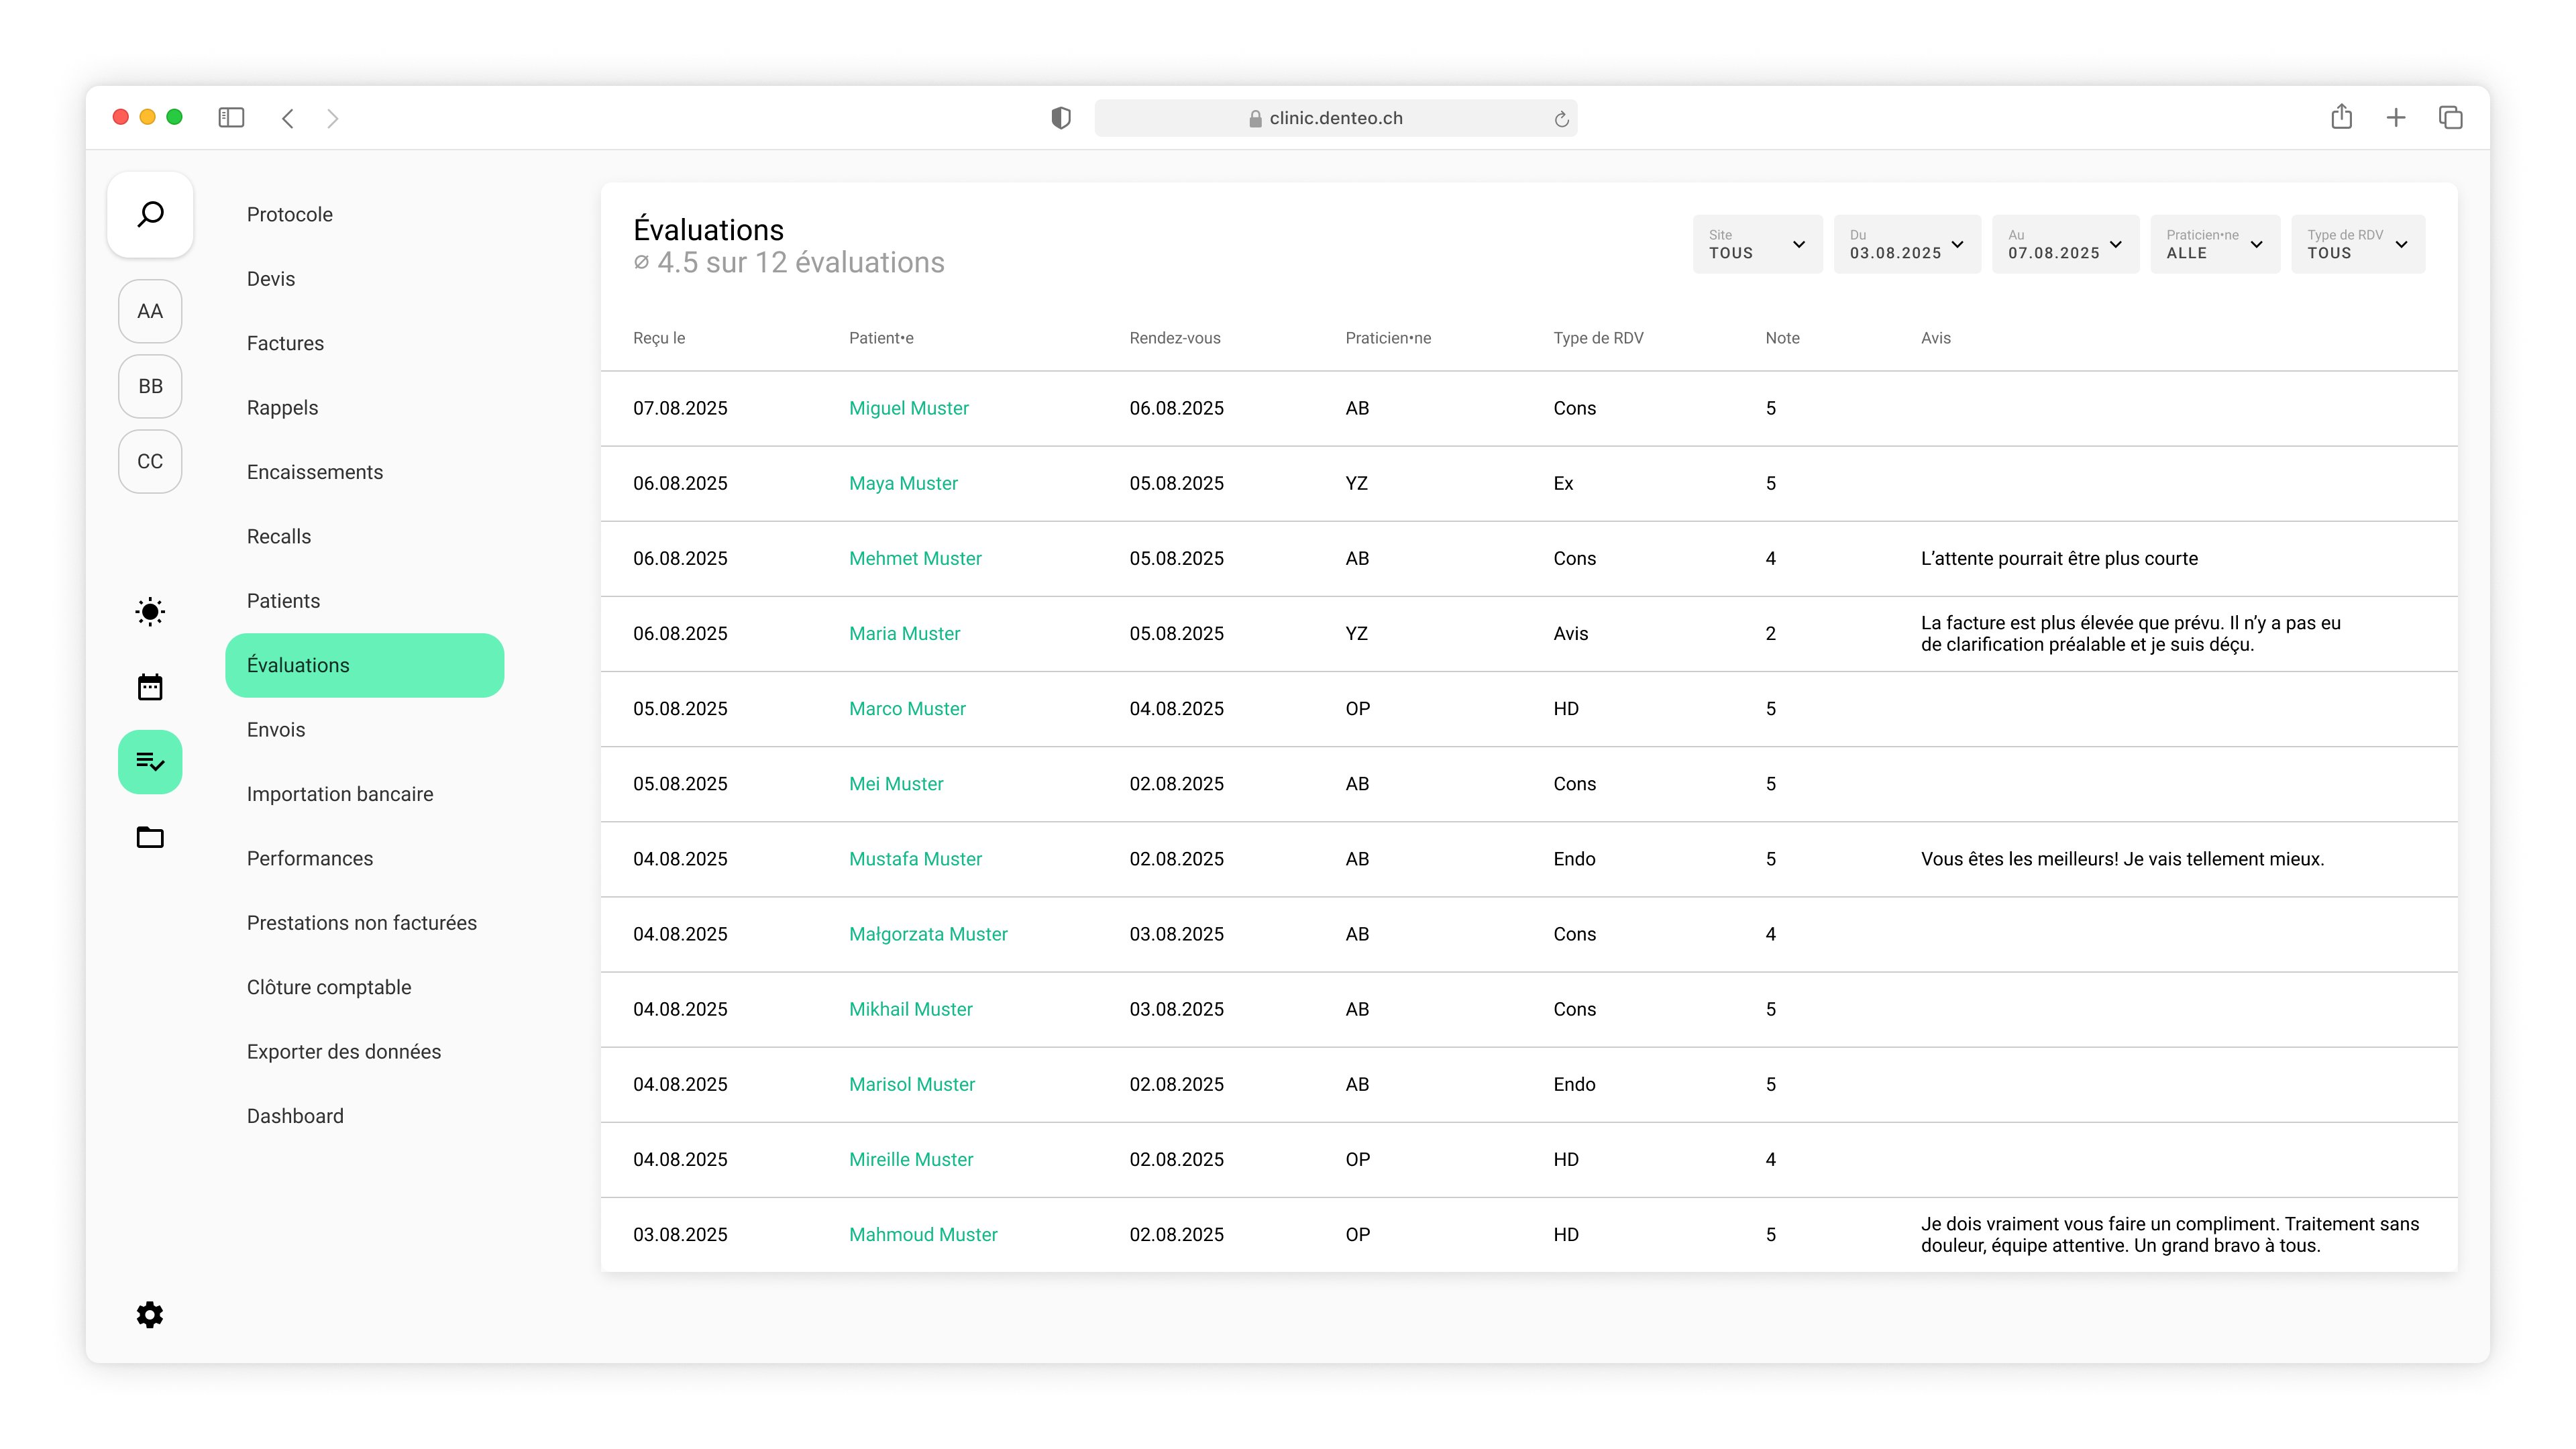Open the Du start date dropdown
The image size is (2576, 1449).
pos(1906,244)
